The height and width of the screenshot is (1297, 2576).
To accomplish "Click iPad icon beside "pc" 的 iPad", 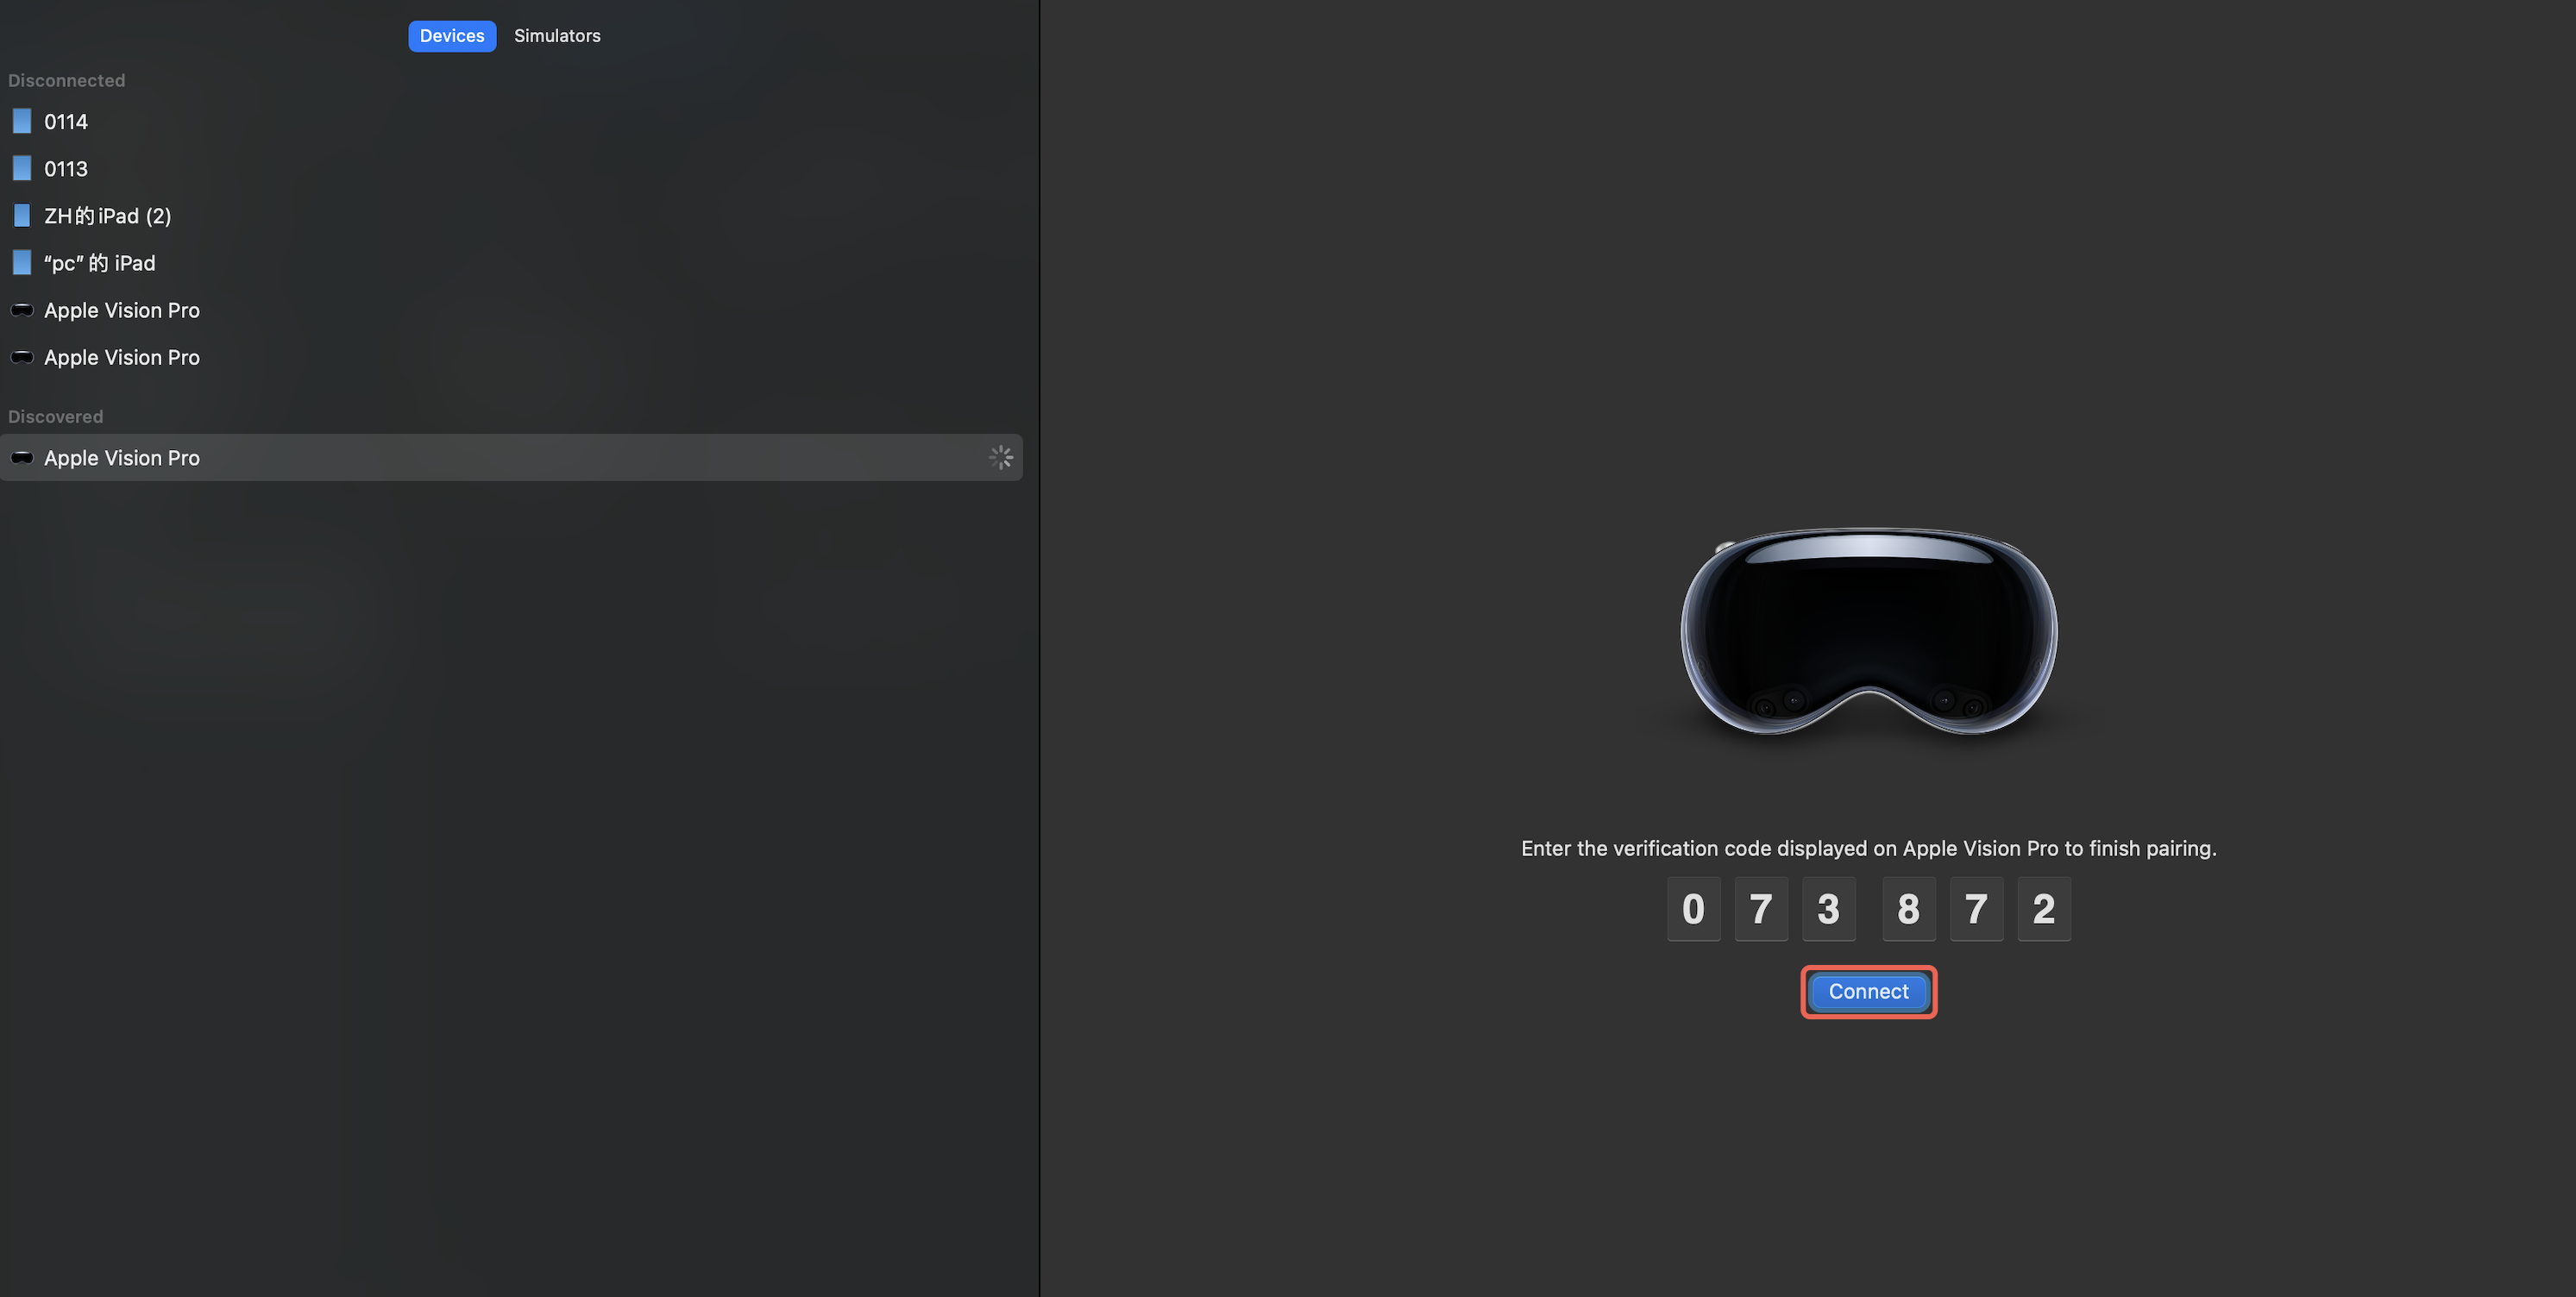I will (22, 262).
